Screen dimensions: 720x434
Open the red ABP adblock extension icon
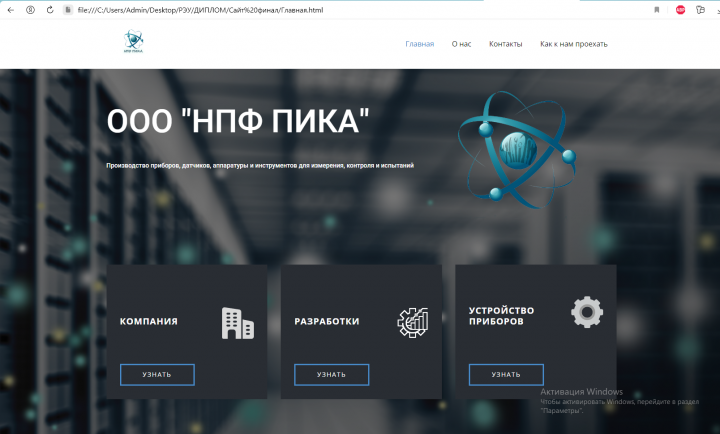[681, 10]
